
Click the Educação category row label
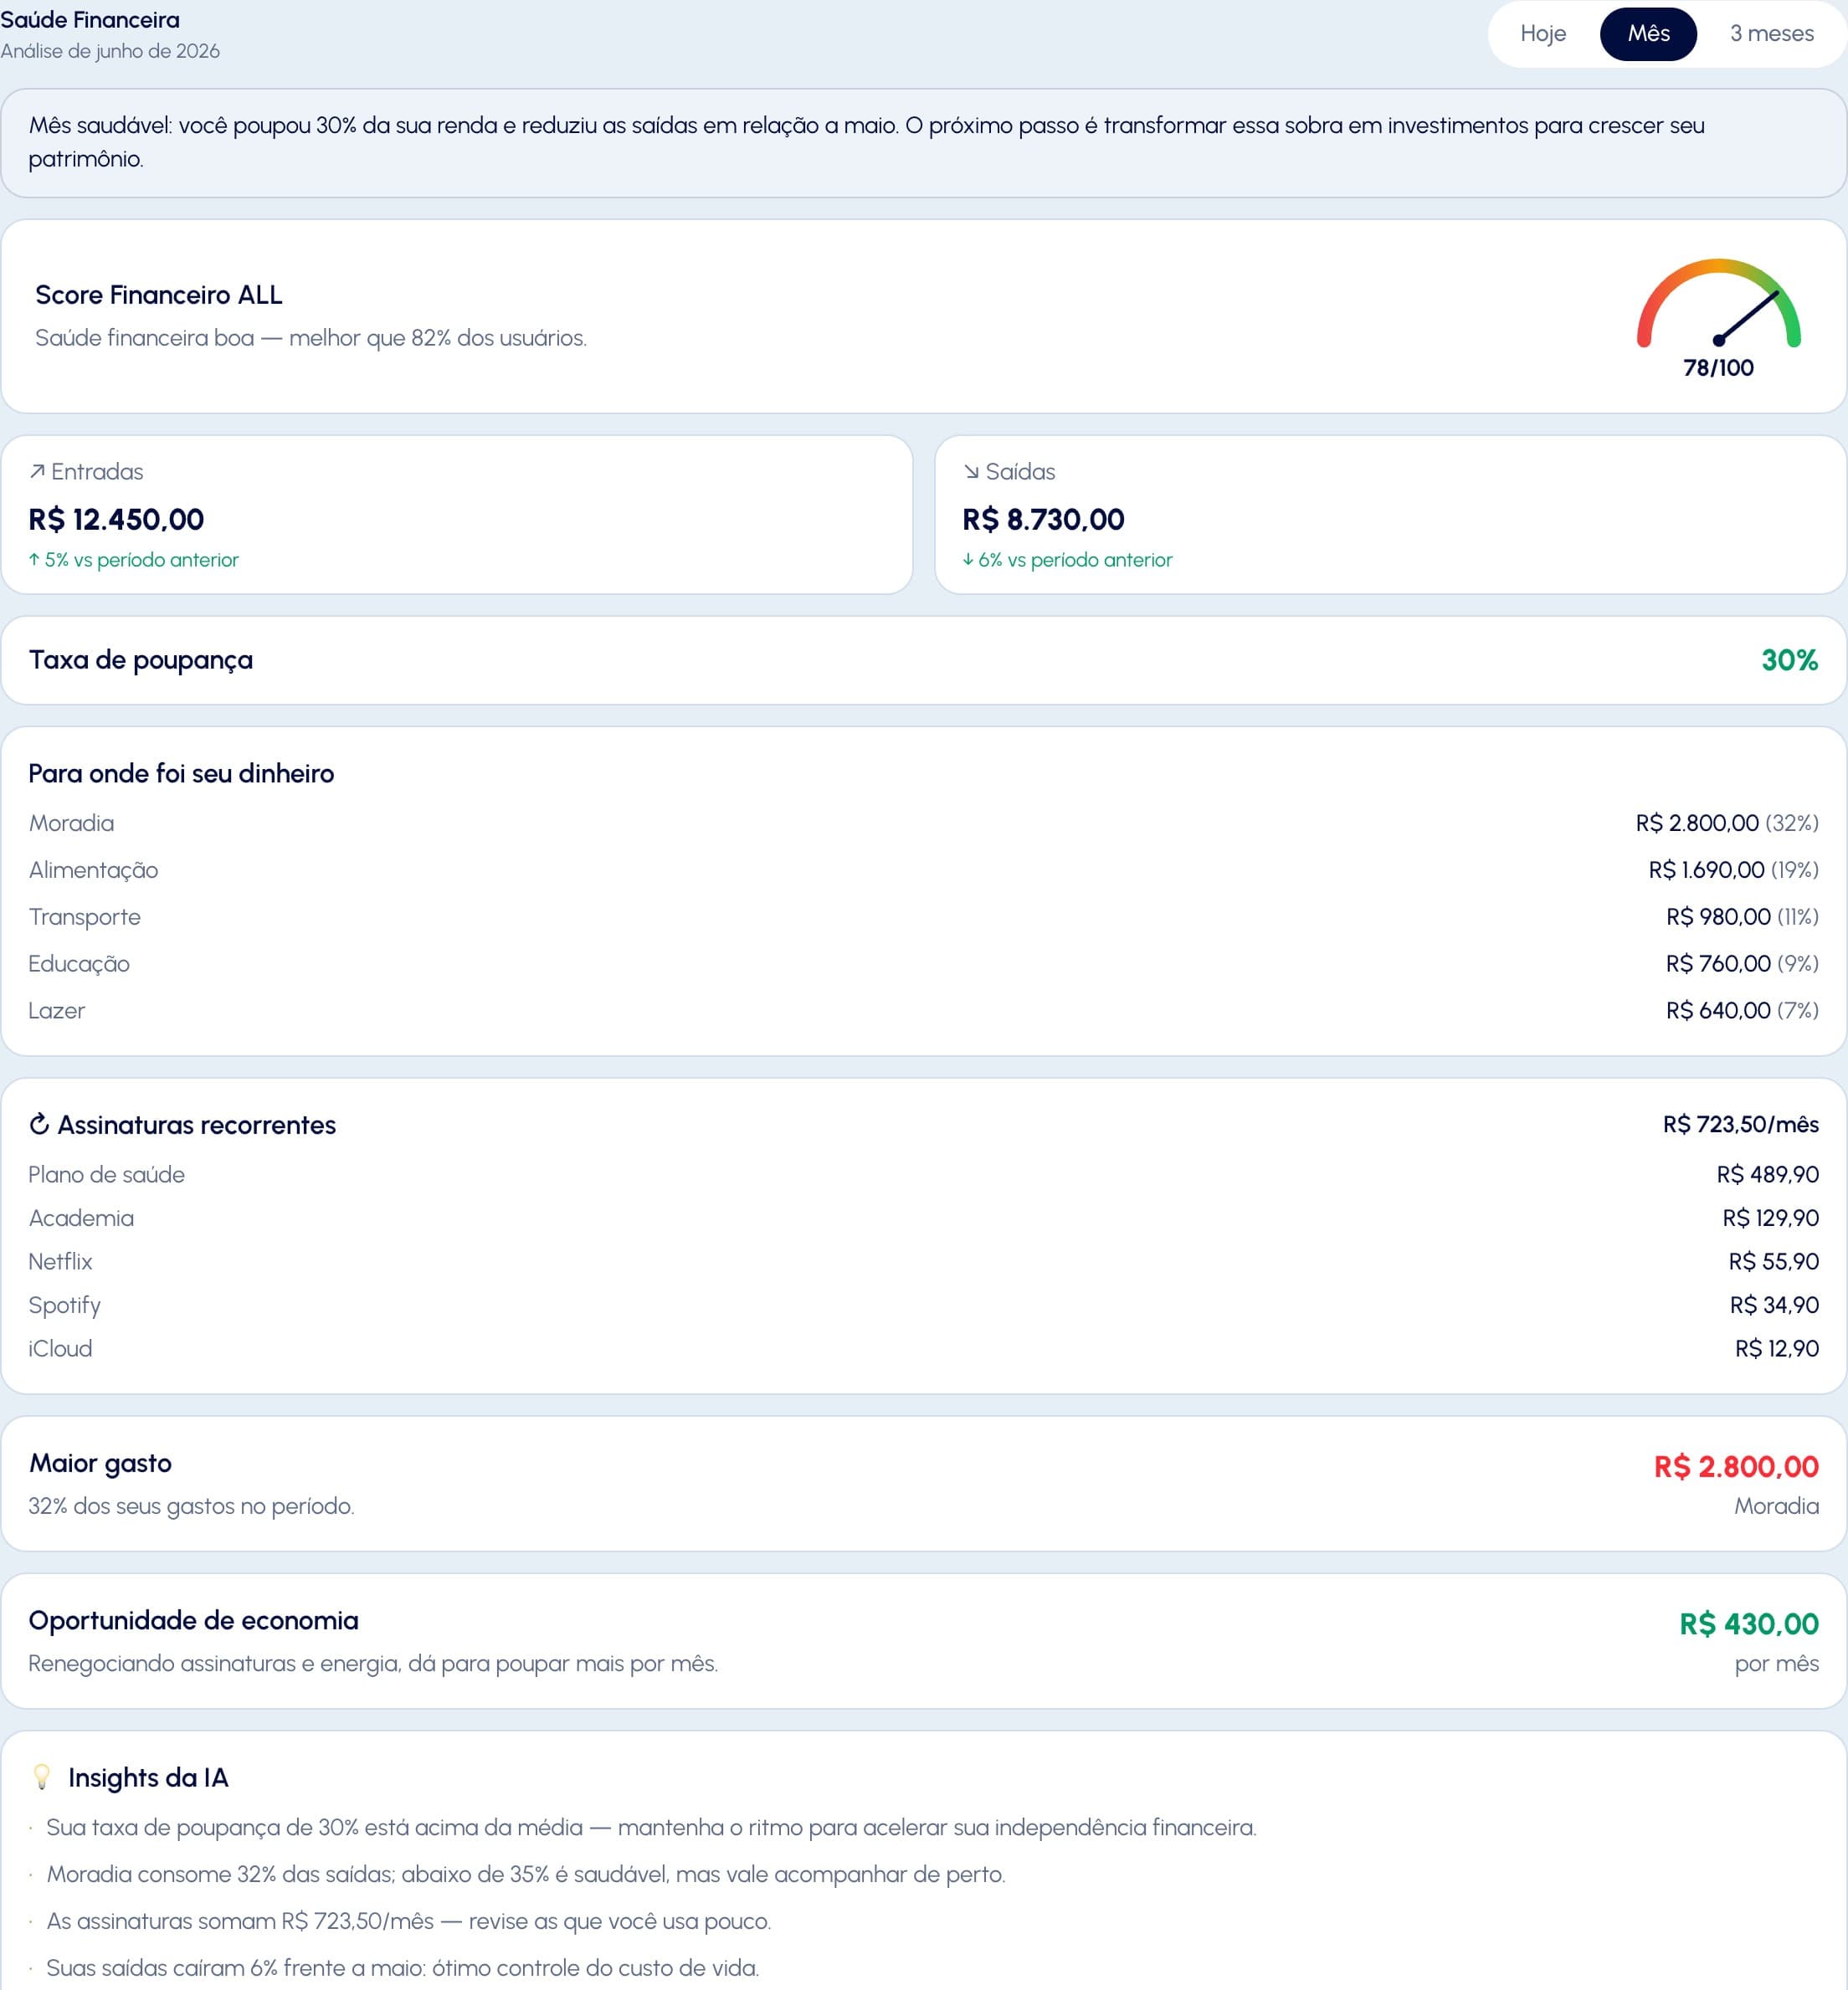(x=79, y=964)
